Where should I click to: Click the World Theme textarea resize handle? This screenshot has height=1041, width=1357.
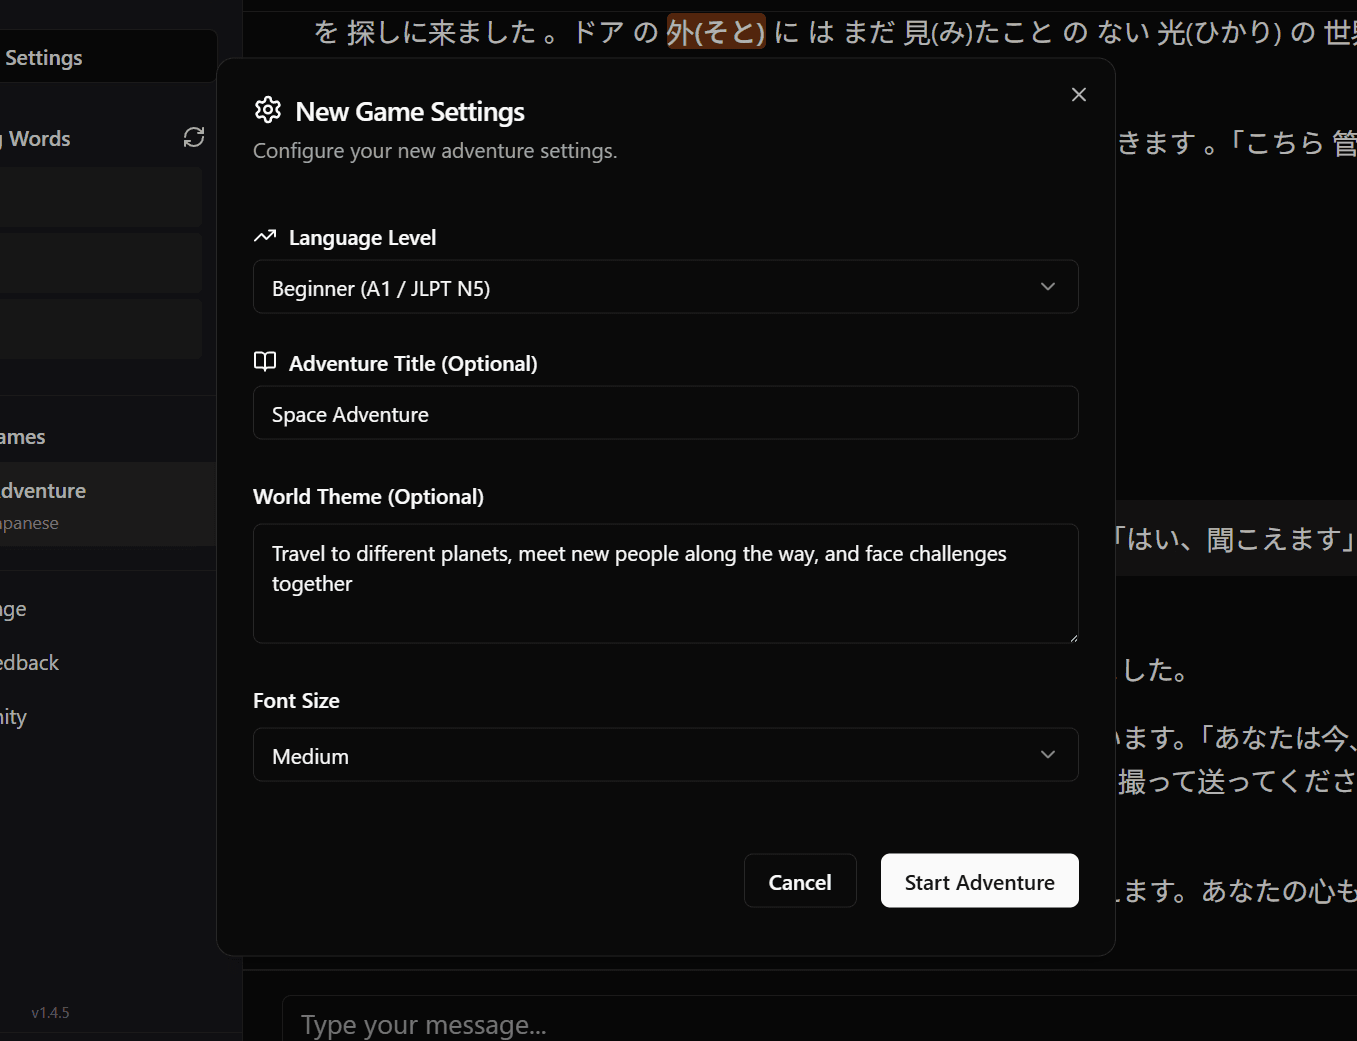[x=1073, y=637]
